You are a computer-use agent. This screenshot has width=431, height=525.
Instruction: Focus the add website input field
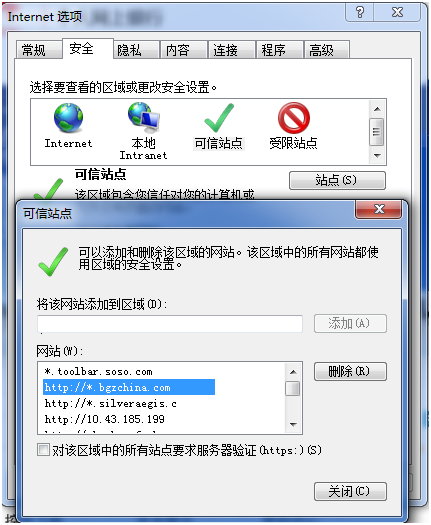coord(170,324)
